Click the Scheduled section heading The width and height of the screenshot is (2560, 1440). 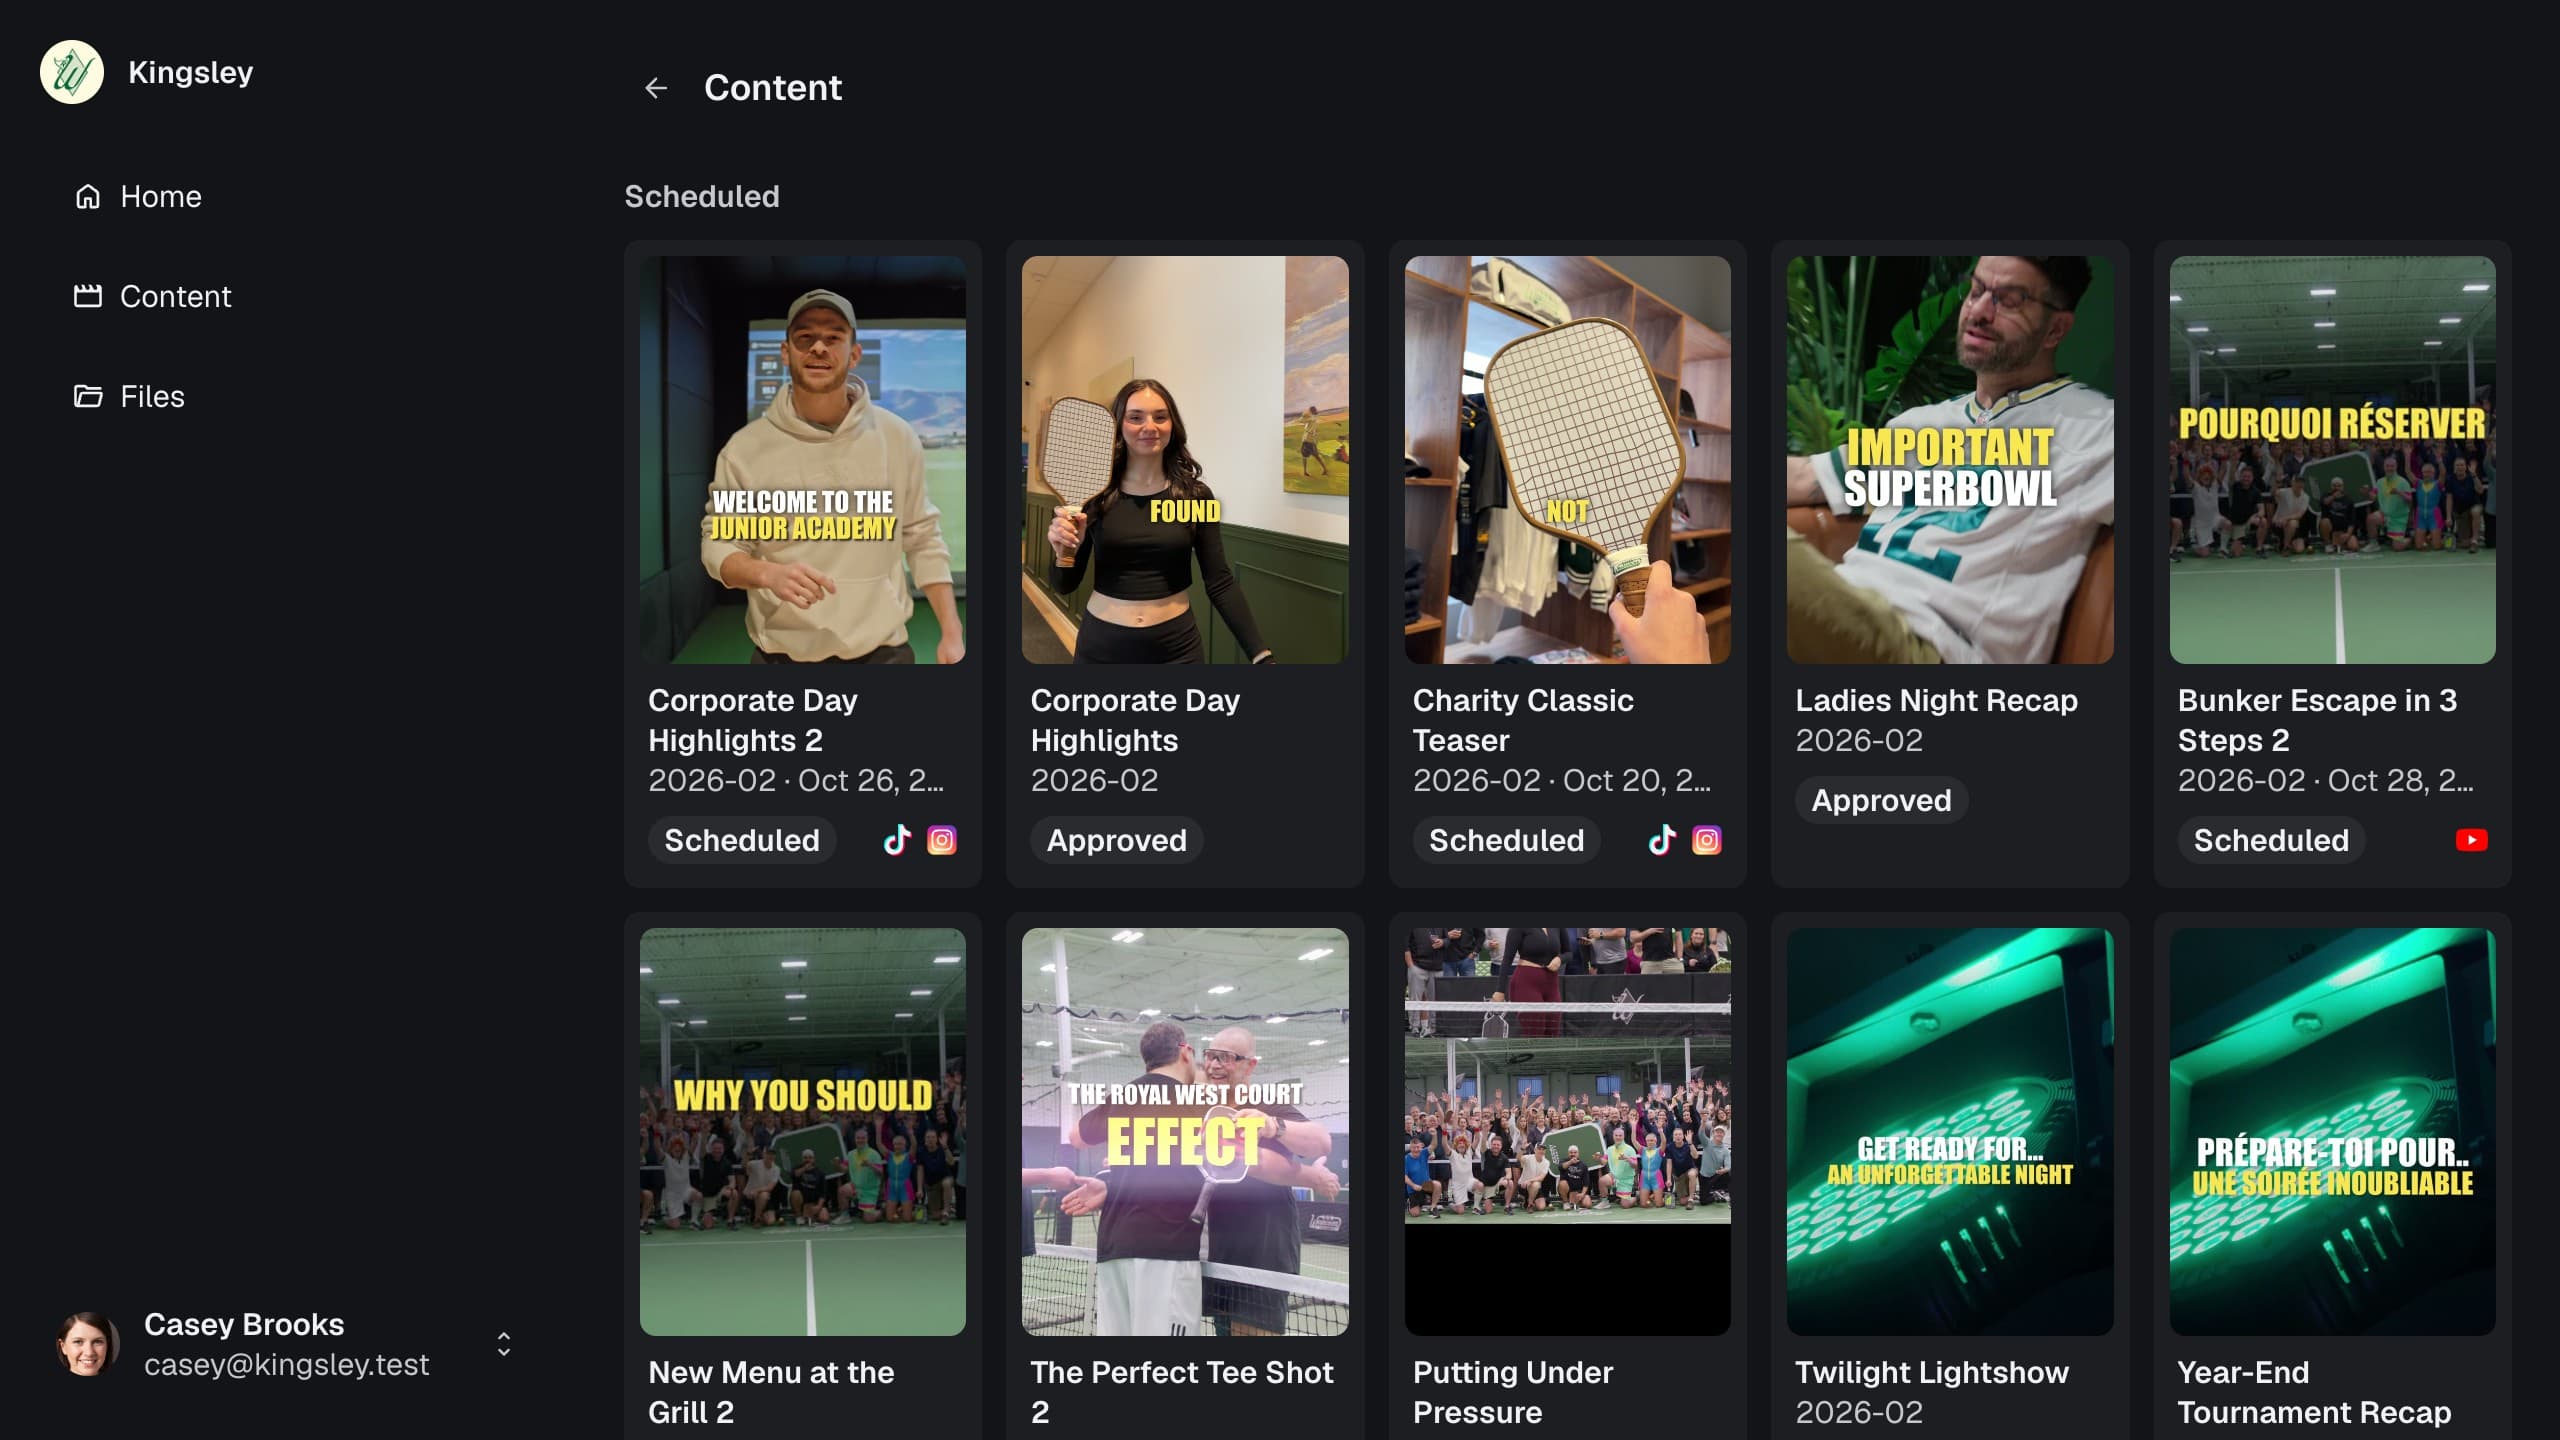(x=702, y=196)
